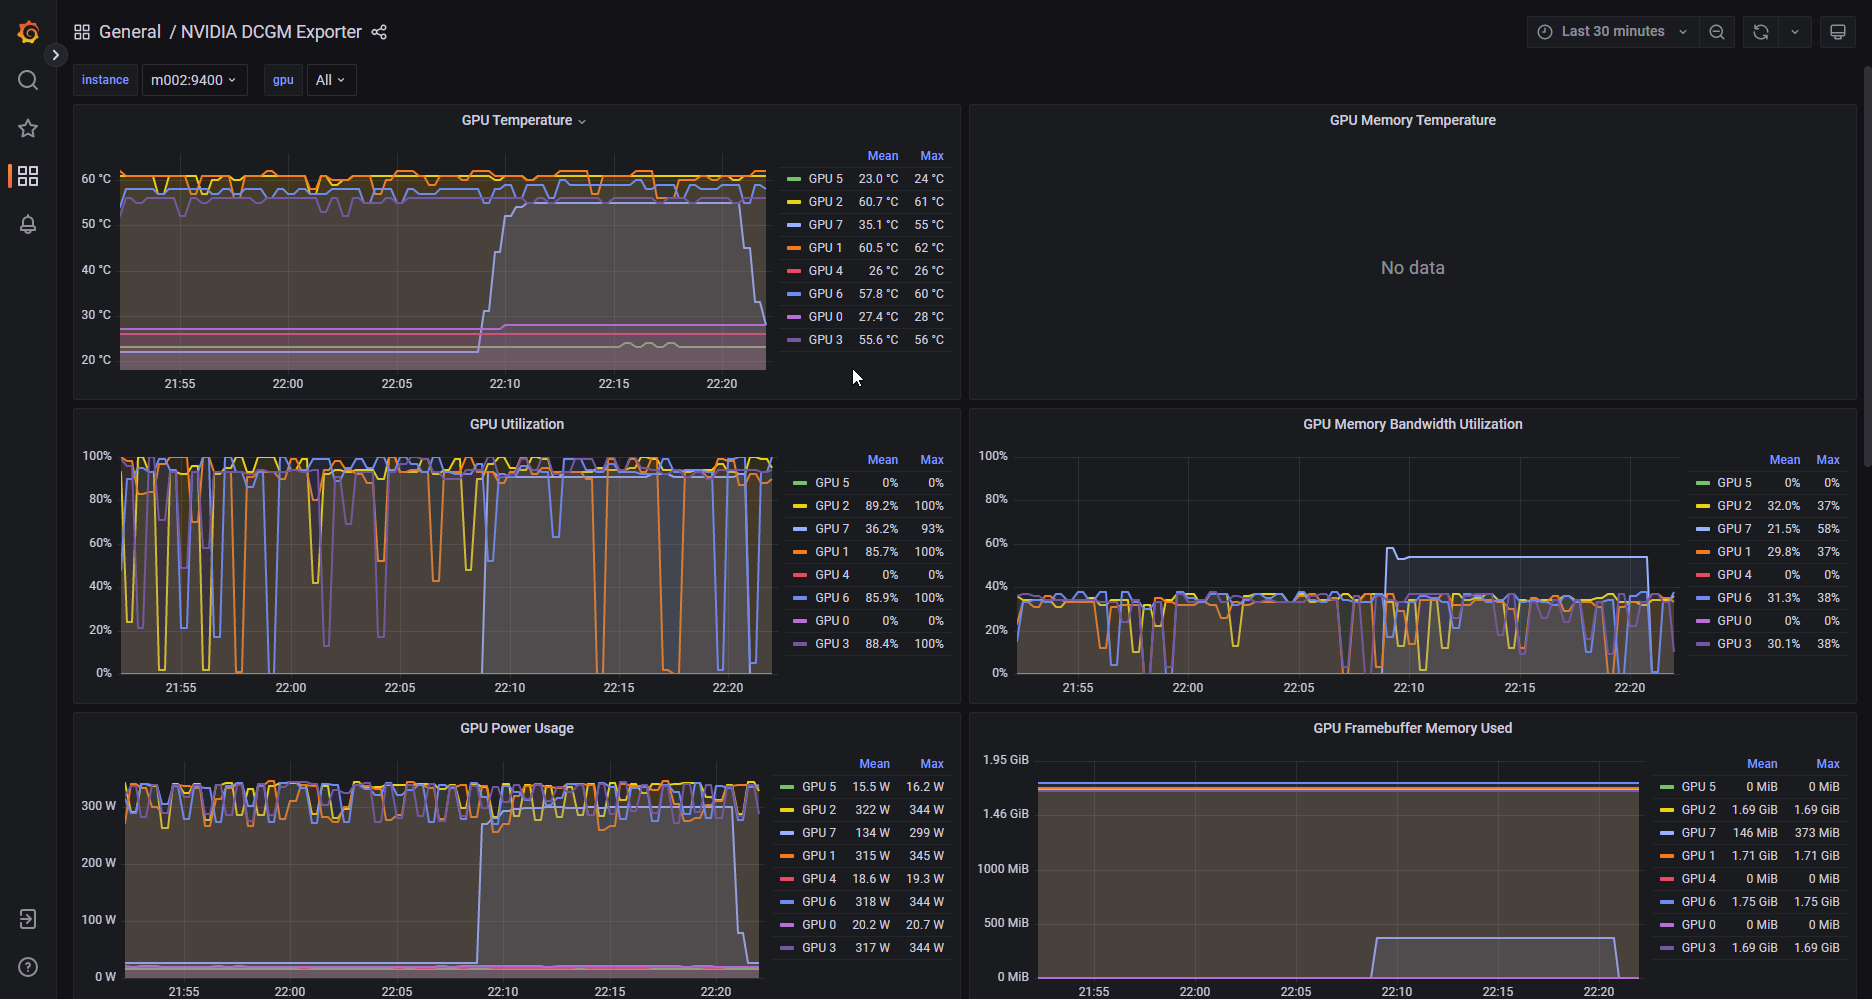
Task: Sort Memory Bandwidth legend by Max
Action: [1828, 460]
